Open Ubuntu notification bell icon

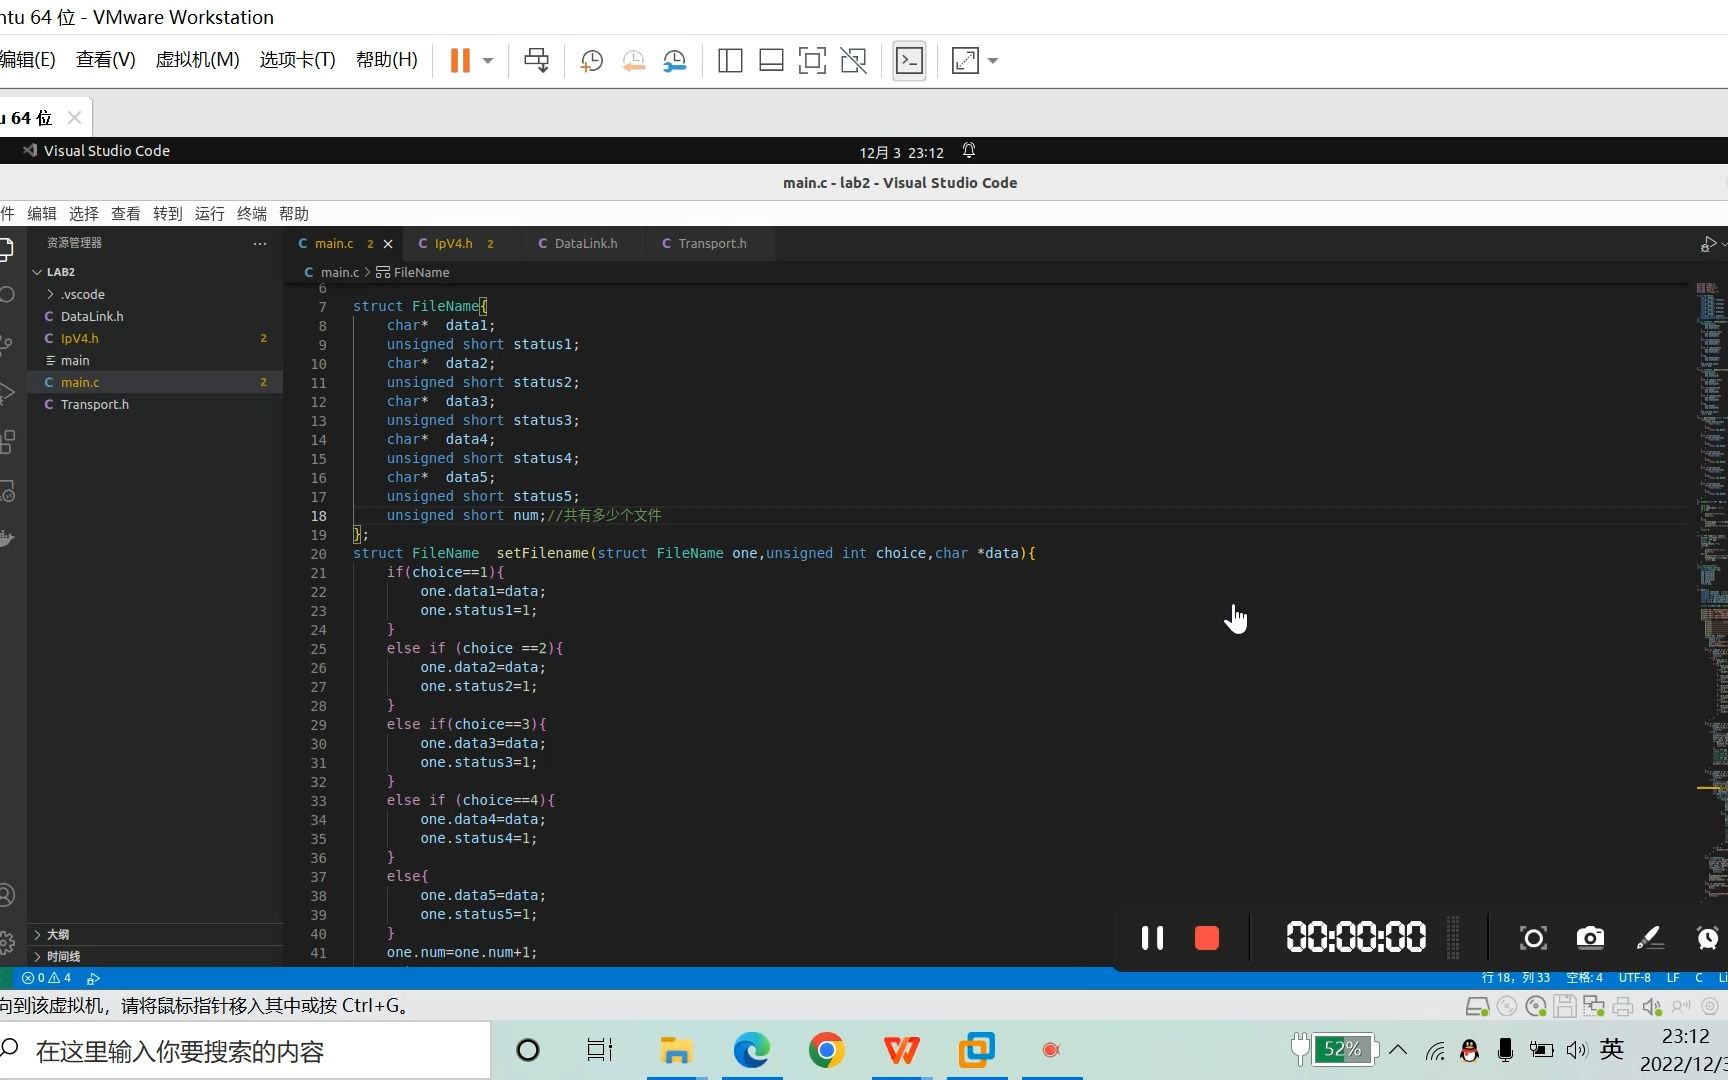coord(968,151)
